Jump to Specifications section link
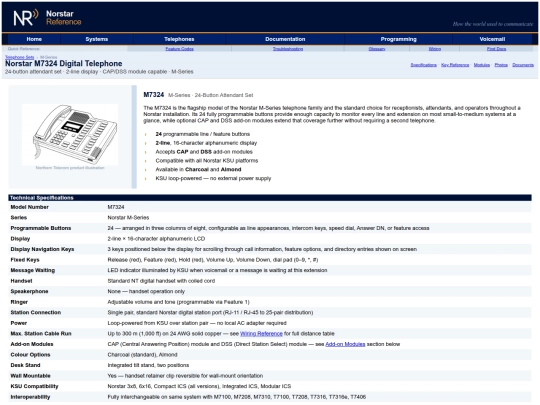The height and width of the screenshot is (405, 540). [423, 65]
